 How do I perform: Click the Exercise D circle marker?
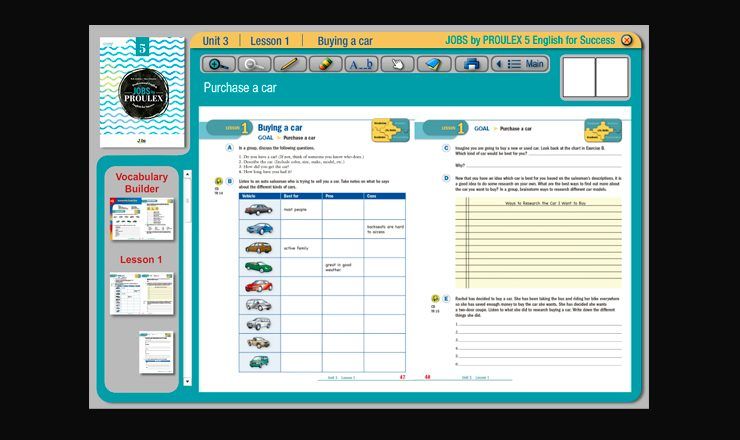446,178
